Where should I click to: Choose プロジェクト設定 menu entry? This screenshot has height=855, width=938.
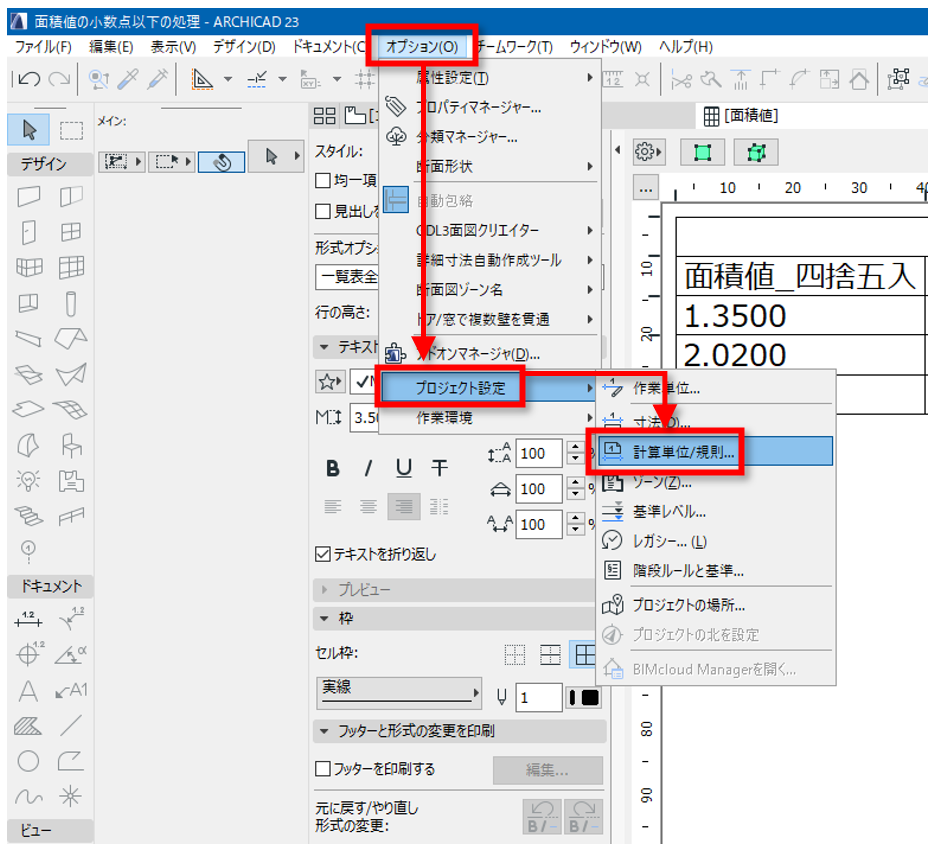coord(490,388)
